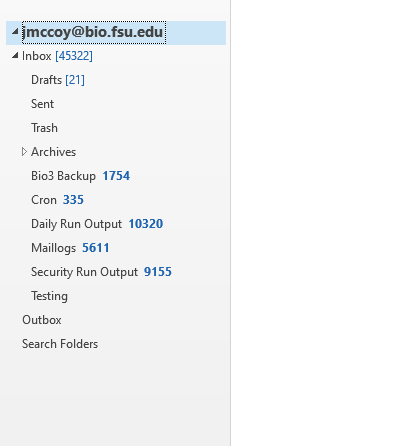
Task: Open the Testing folder
Action: (49, 296)
